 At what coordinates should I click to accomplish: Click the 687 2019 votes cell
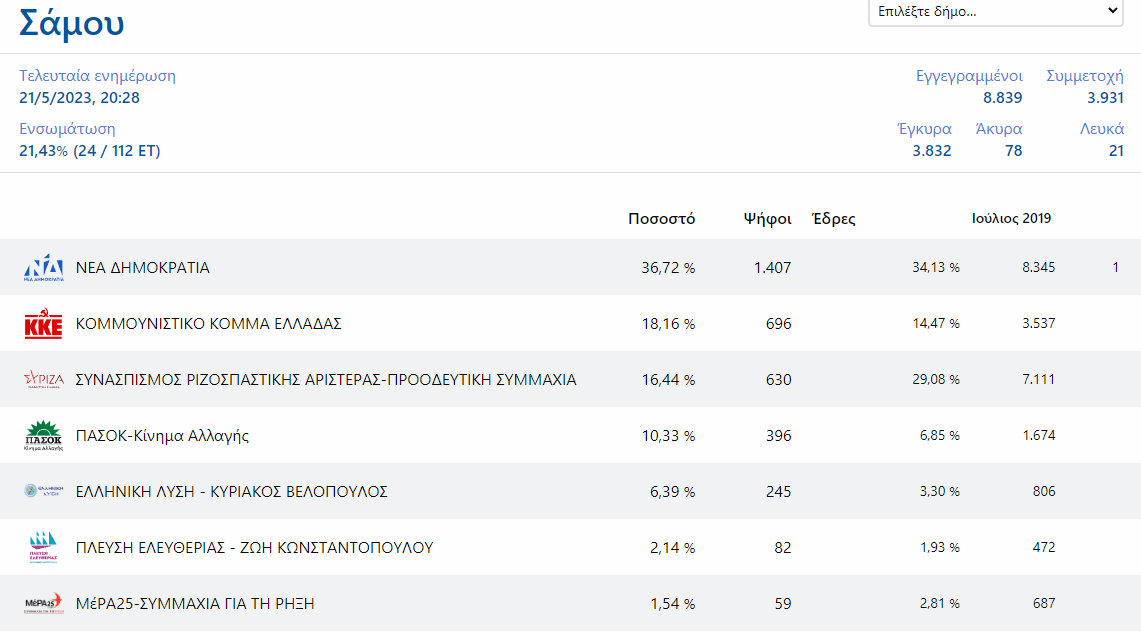tap(1044, 604)
